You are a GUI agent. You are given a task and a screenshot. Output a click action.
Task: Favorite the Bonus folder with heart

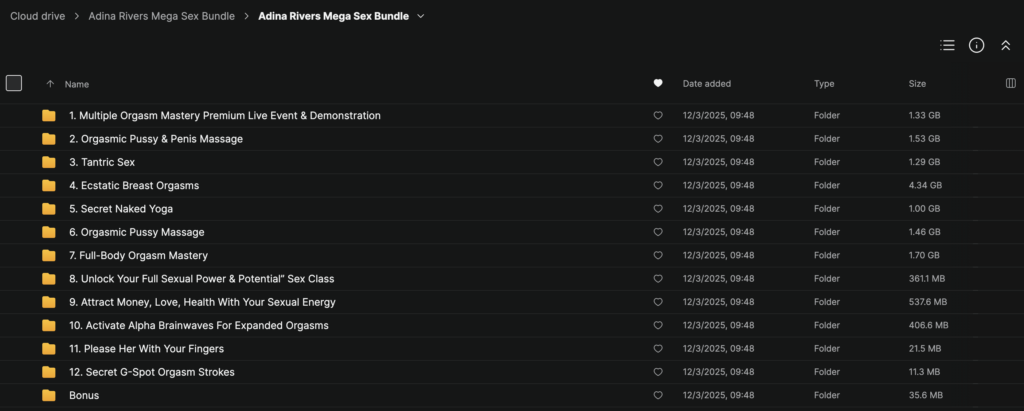click(657, 396)
